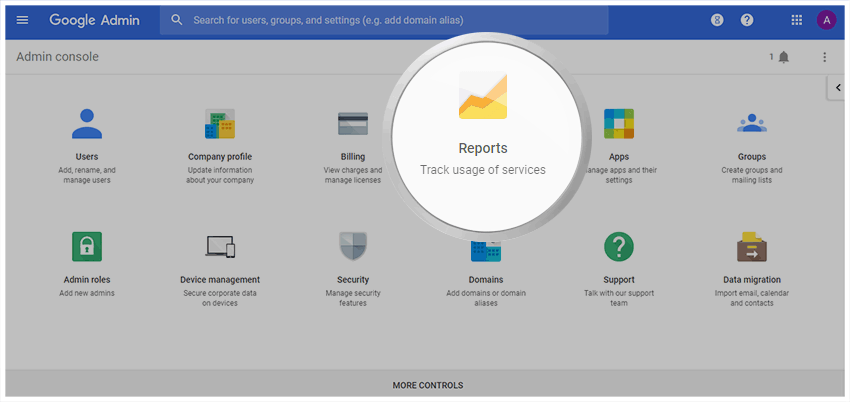
Task: Open the Billing credit card icon
Action: [x=353, y=124]
